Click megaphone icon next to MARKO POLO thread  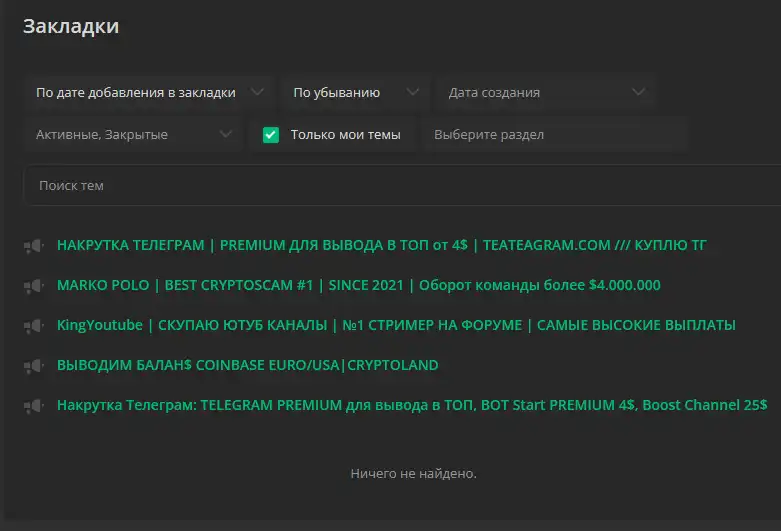pyautogui.click(x=33, y=286)
